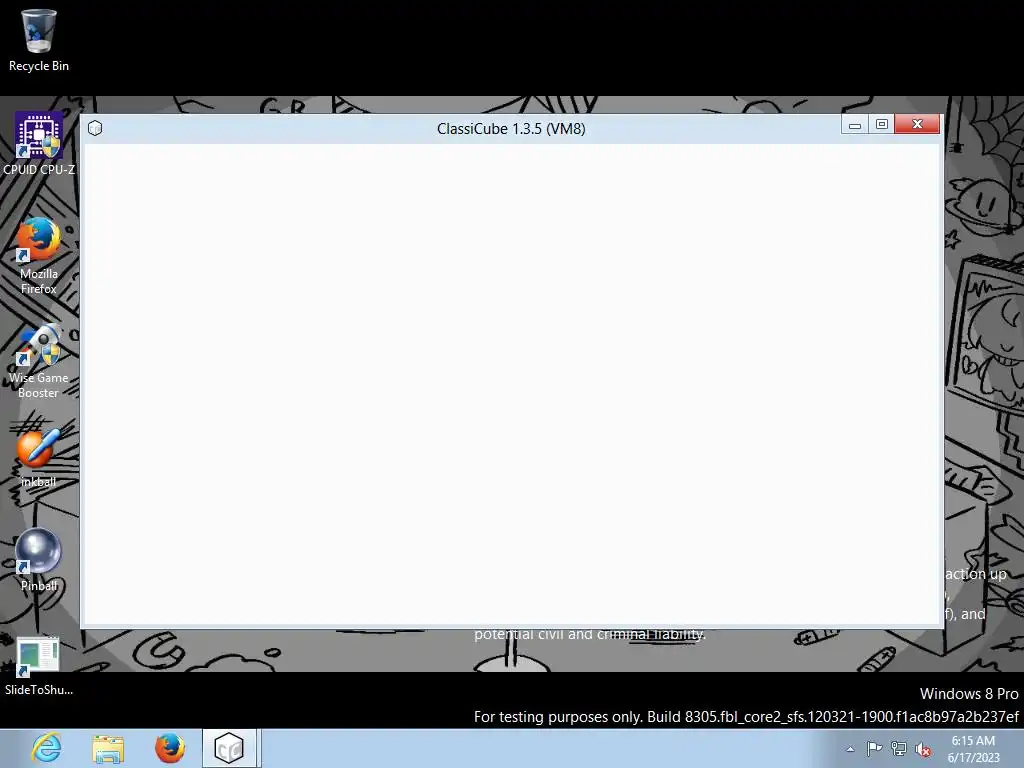Open the network tray icon

tap(899, 749)
